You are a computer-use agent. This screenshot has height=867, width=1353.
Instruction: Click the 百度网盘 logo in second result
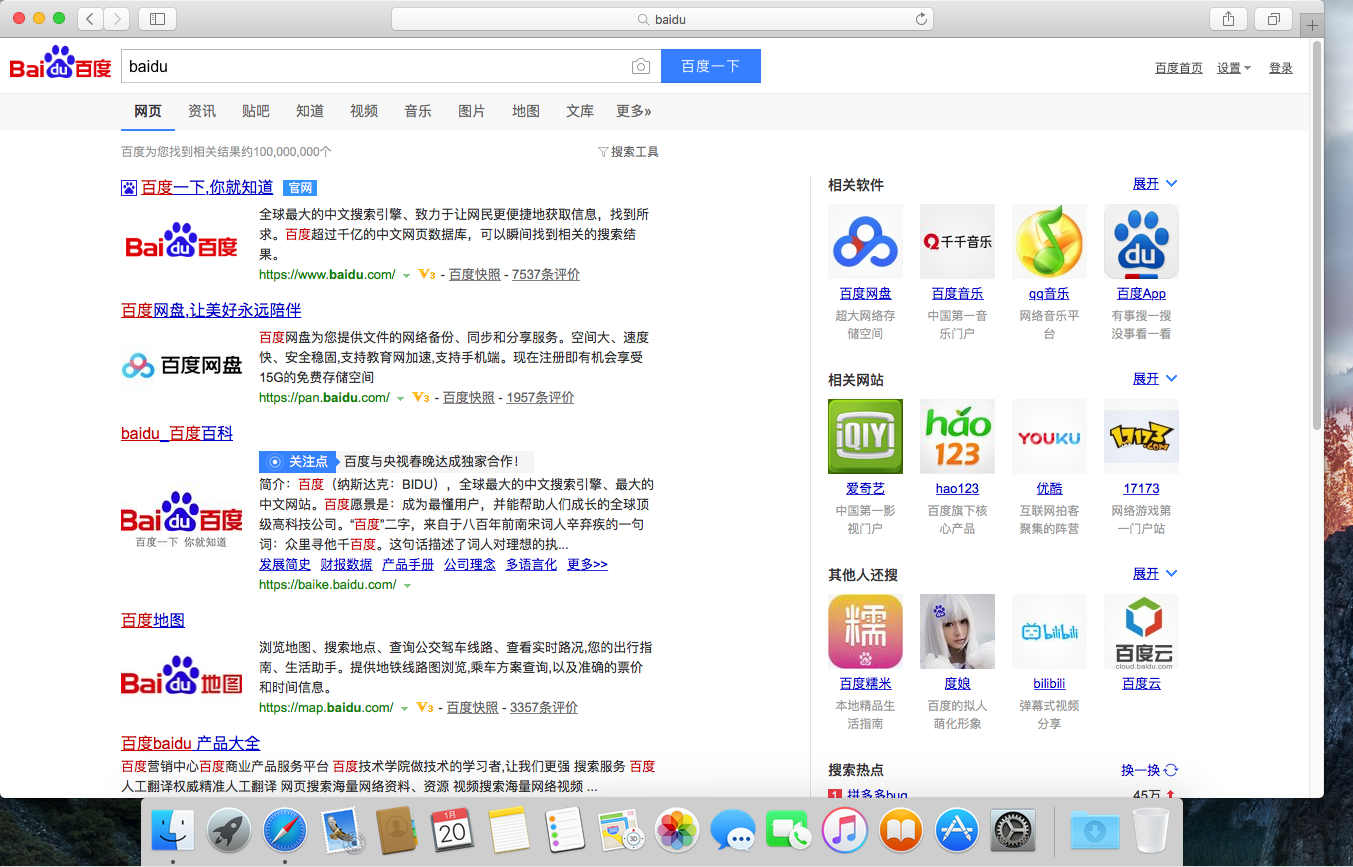(x=182, y=365)
